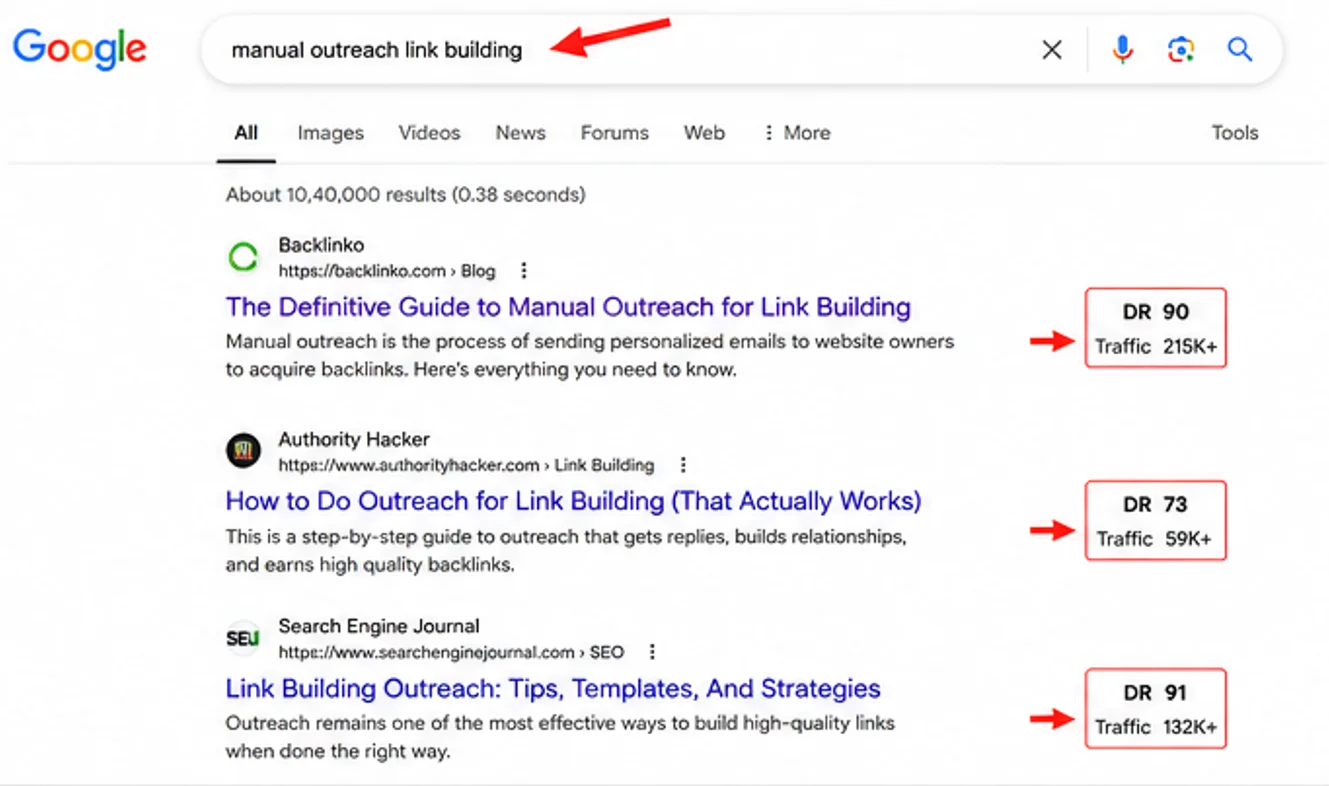Click the Backlinko site name
The image size is (1329, 786).
coord(321,245)
